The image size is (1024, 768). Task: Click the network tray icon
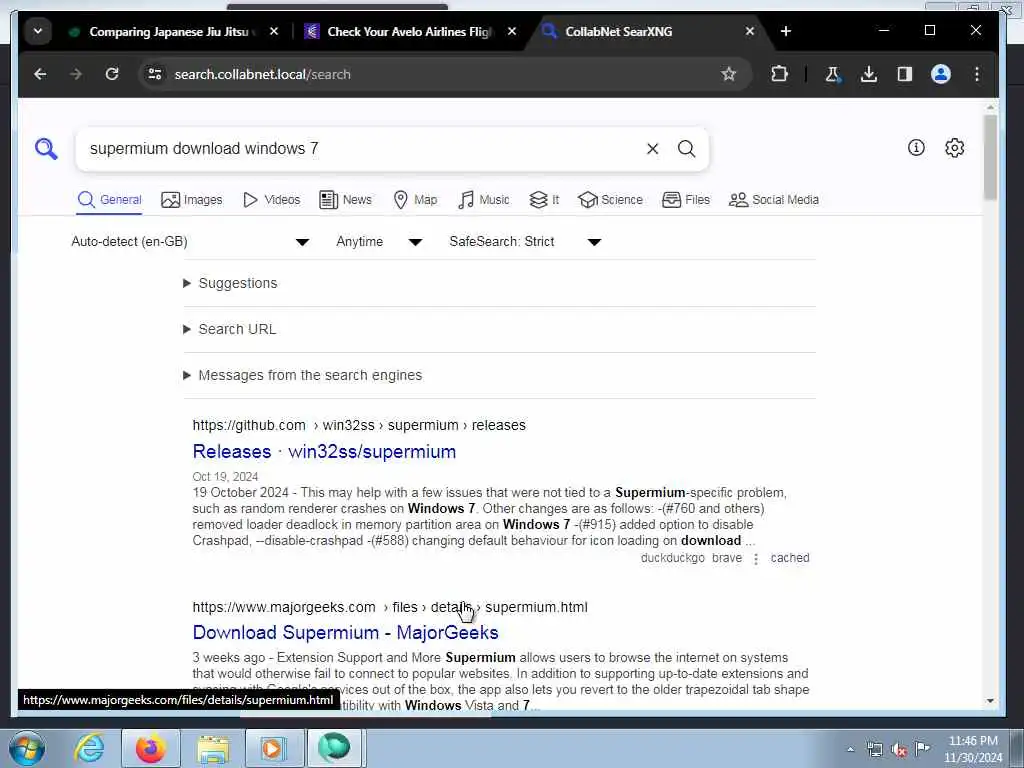coord(875,750)
